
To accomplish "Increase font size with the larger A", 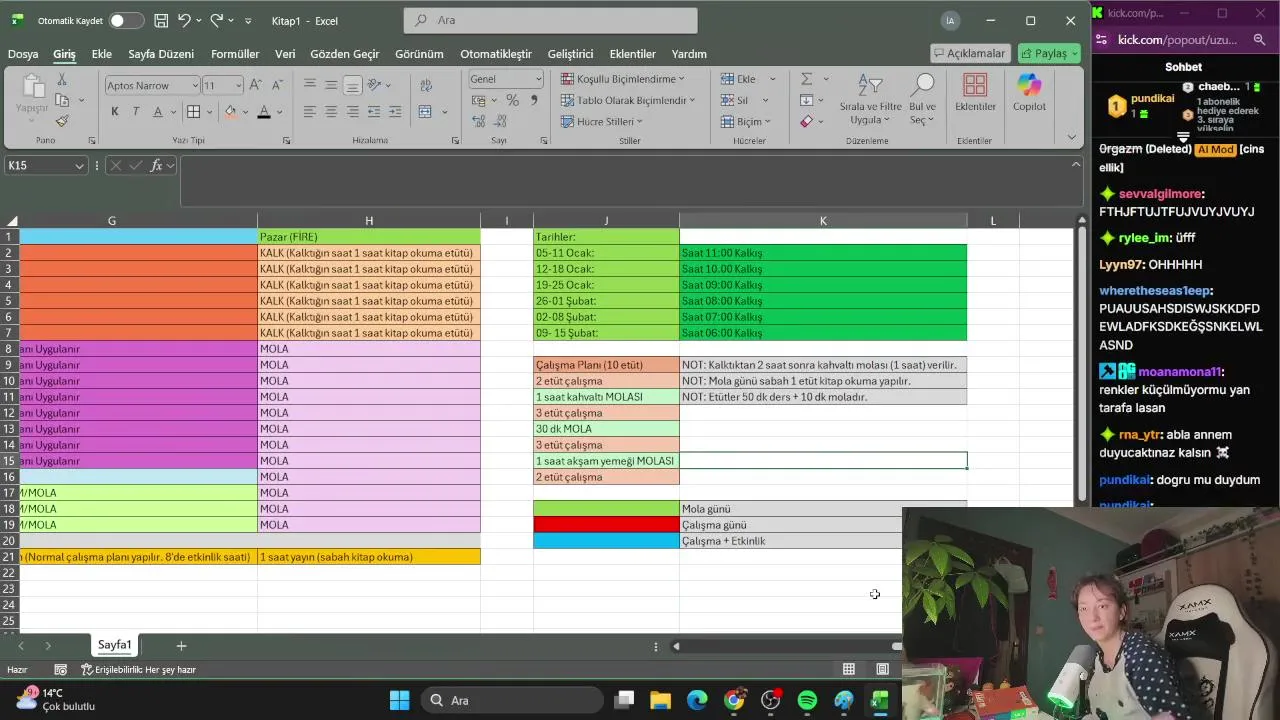I will tap(255, 85).
